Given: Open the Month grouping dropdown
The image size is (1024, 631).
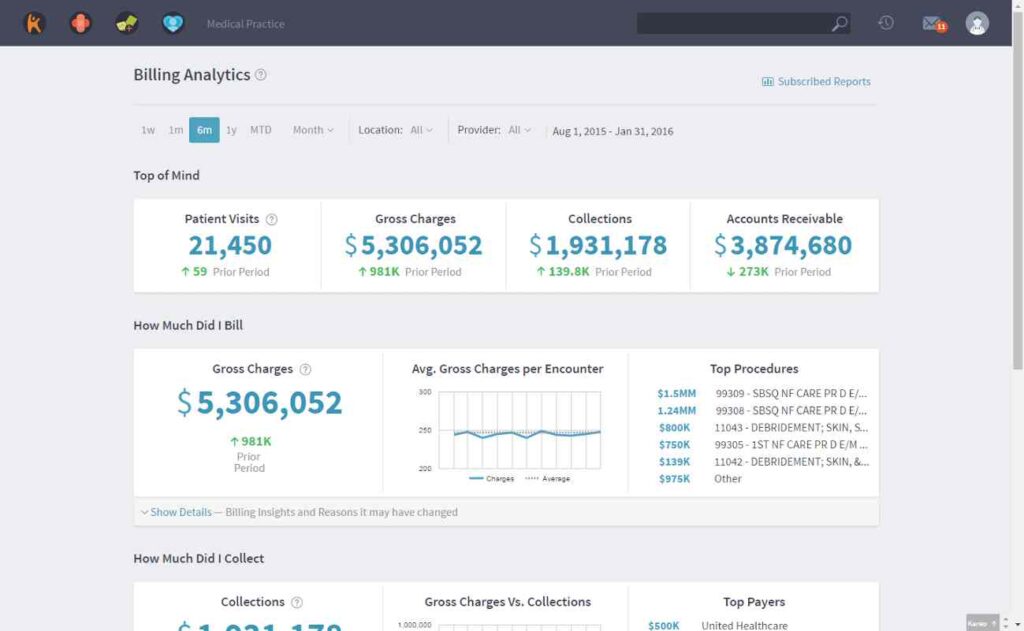Looking at the screenshot, I should pos(313,130).
